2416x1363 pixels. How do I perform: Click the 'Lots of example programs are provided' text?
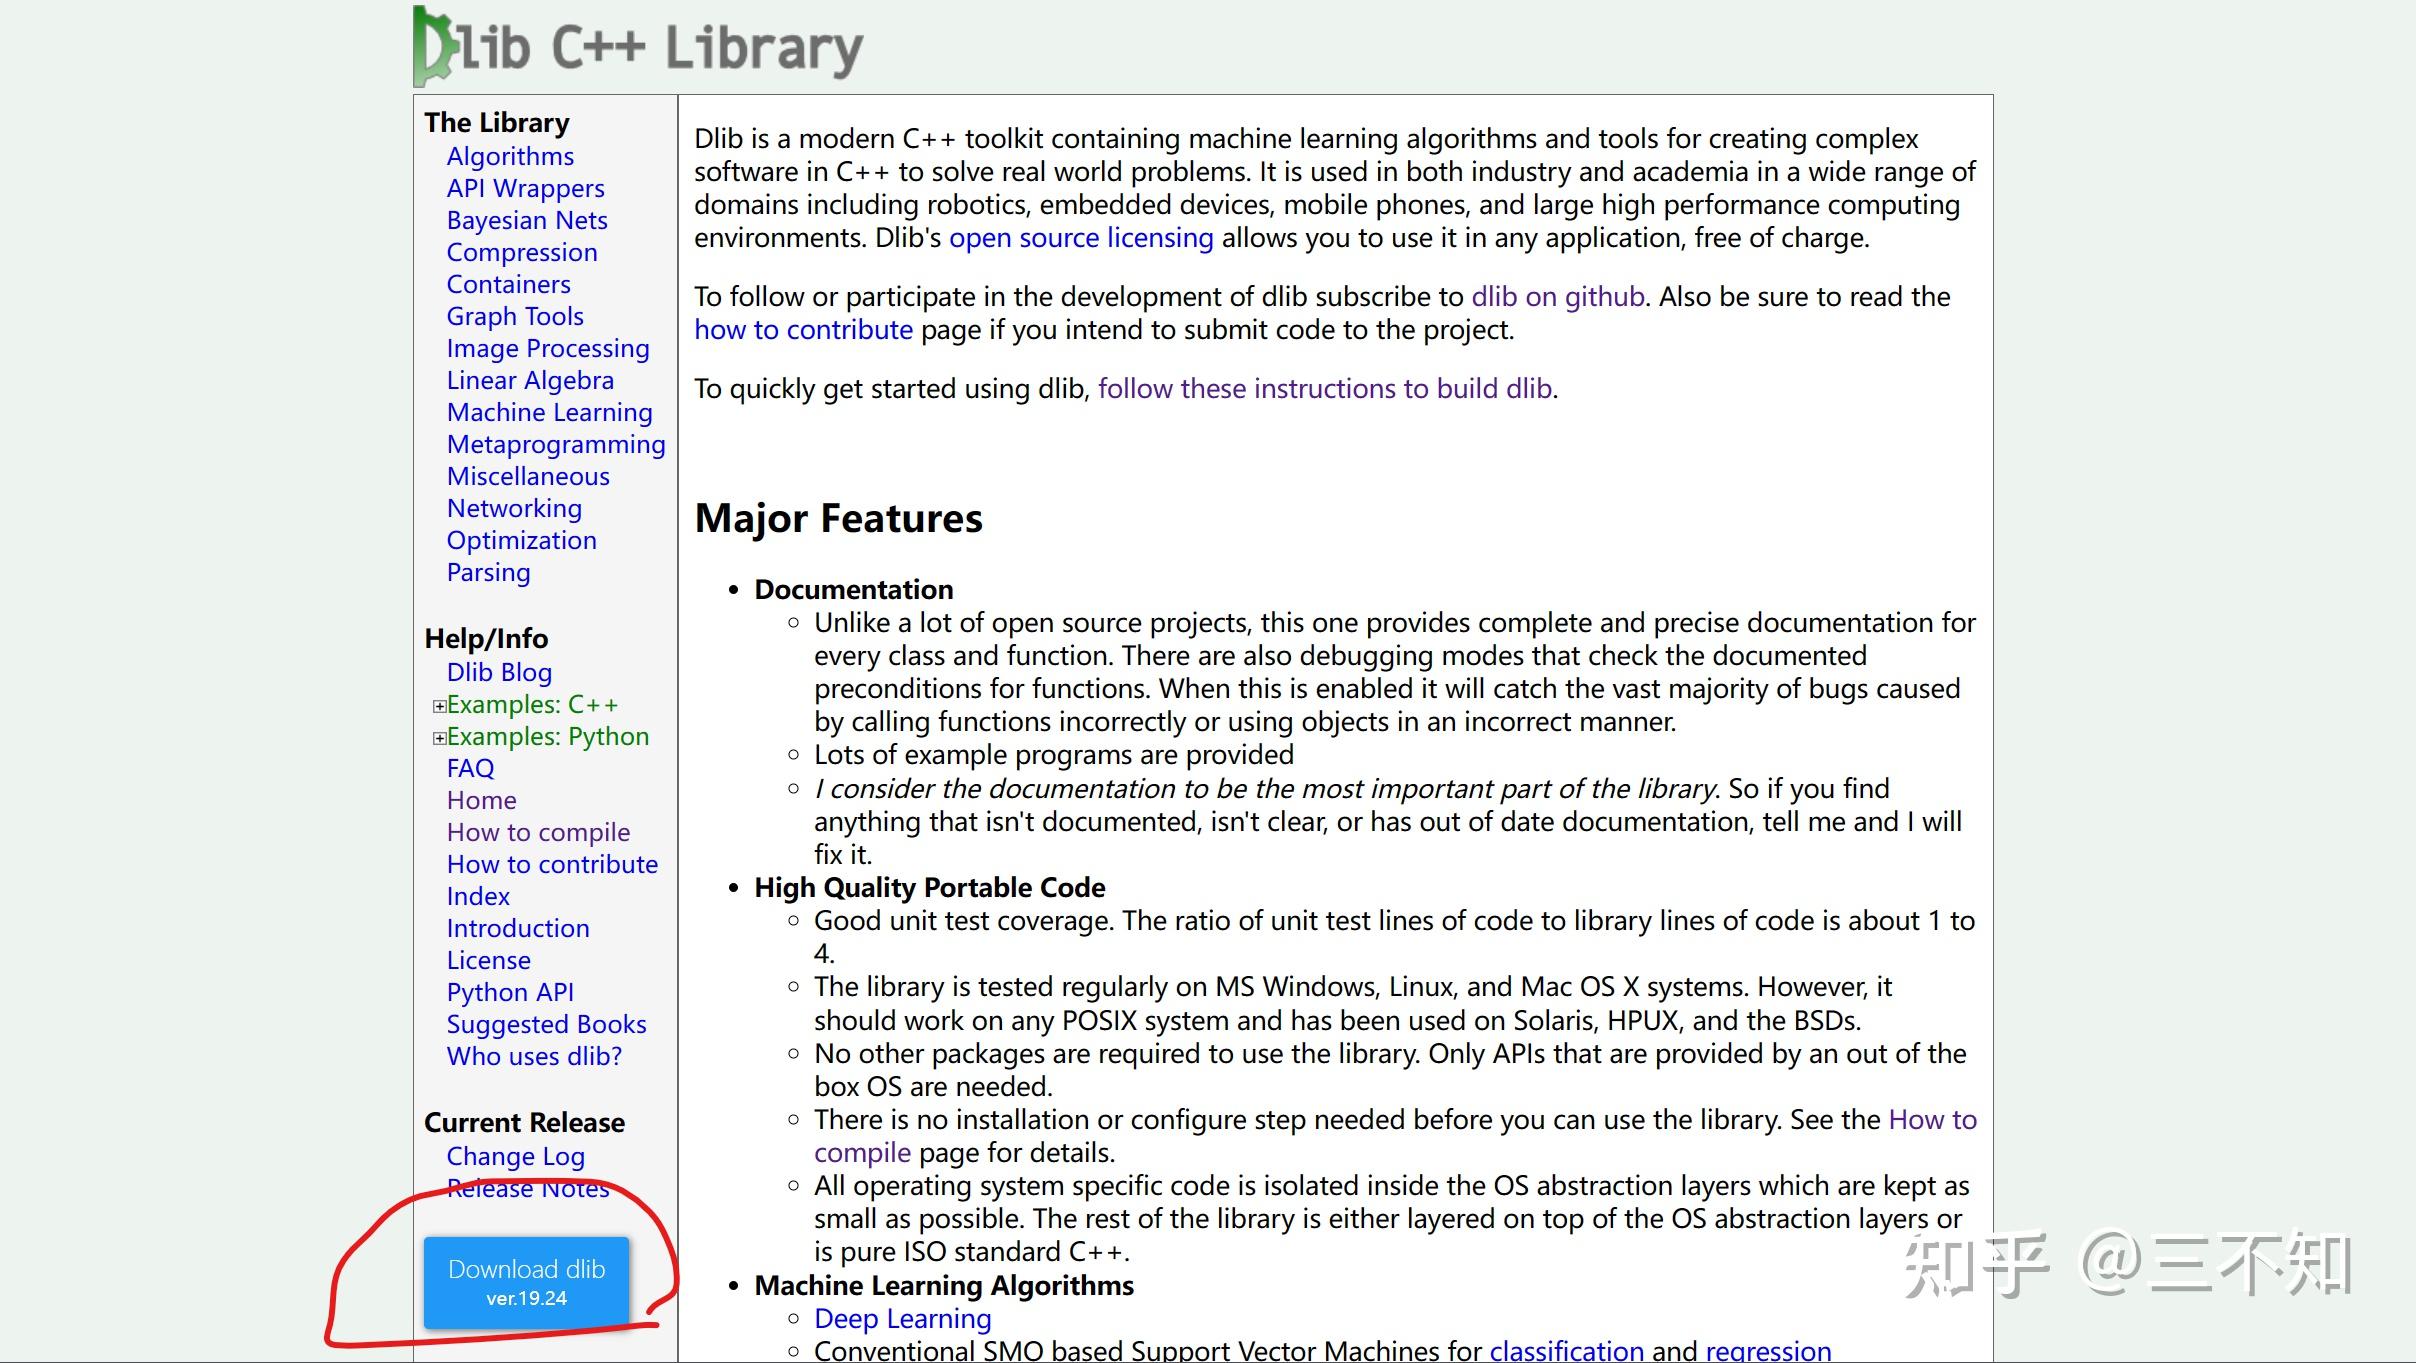coord(1054,755)
